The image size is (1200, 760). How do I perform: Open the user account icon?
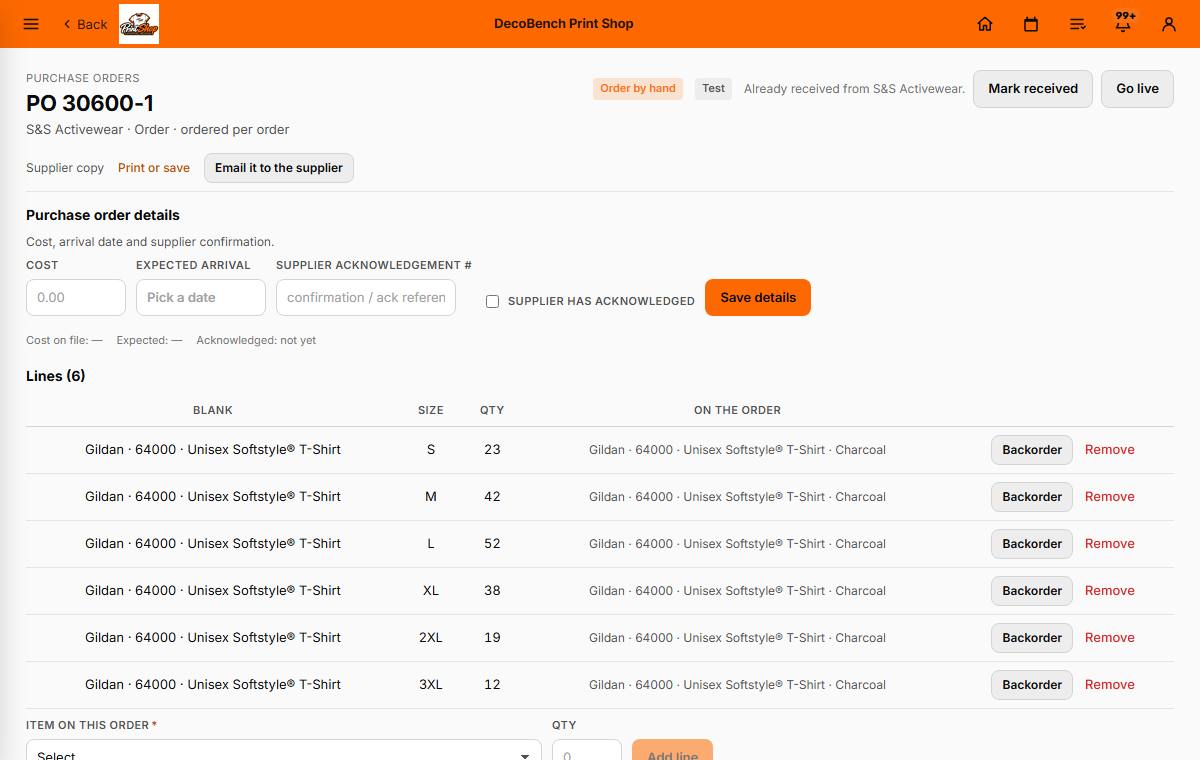1169,24
